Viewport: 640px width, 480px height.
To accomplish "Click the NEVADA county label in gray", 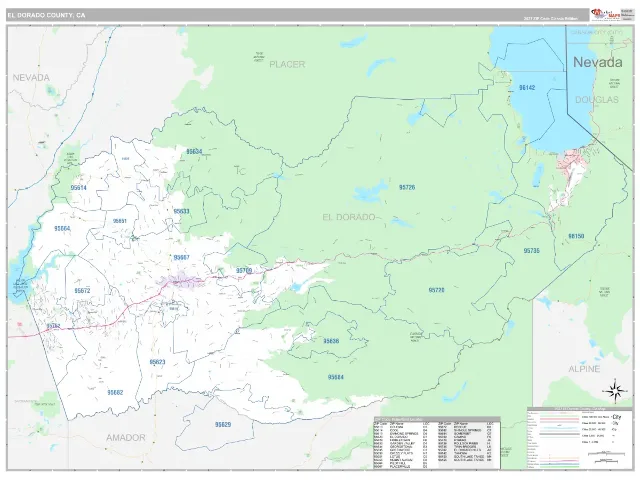I will pyautogui.click(x=31, y=78).
